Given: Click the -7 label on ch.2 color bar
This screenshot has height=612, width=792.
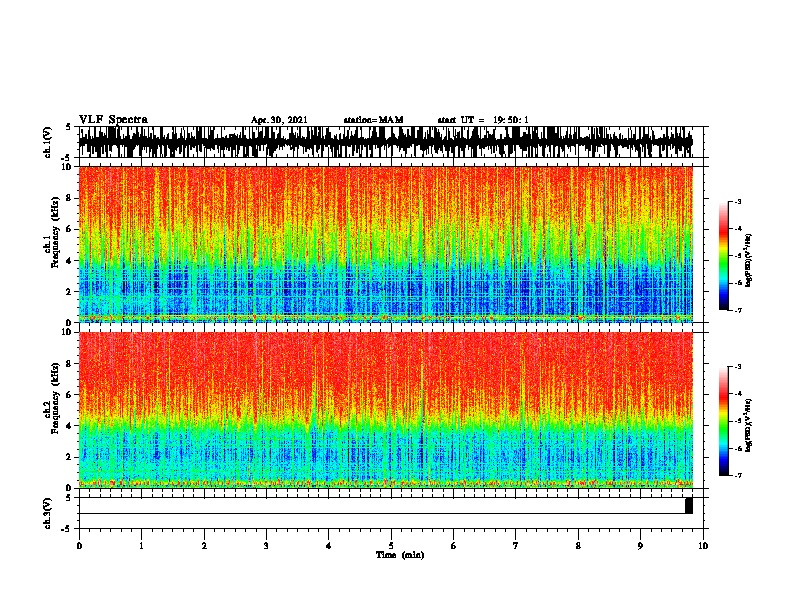Looking at the screenshot, I should tap(738, 475).
